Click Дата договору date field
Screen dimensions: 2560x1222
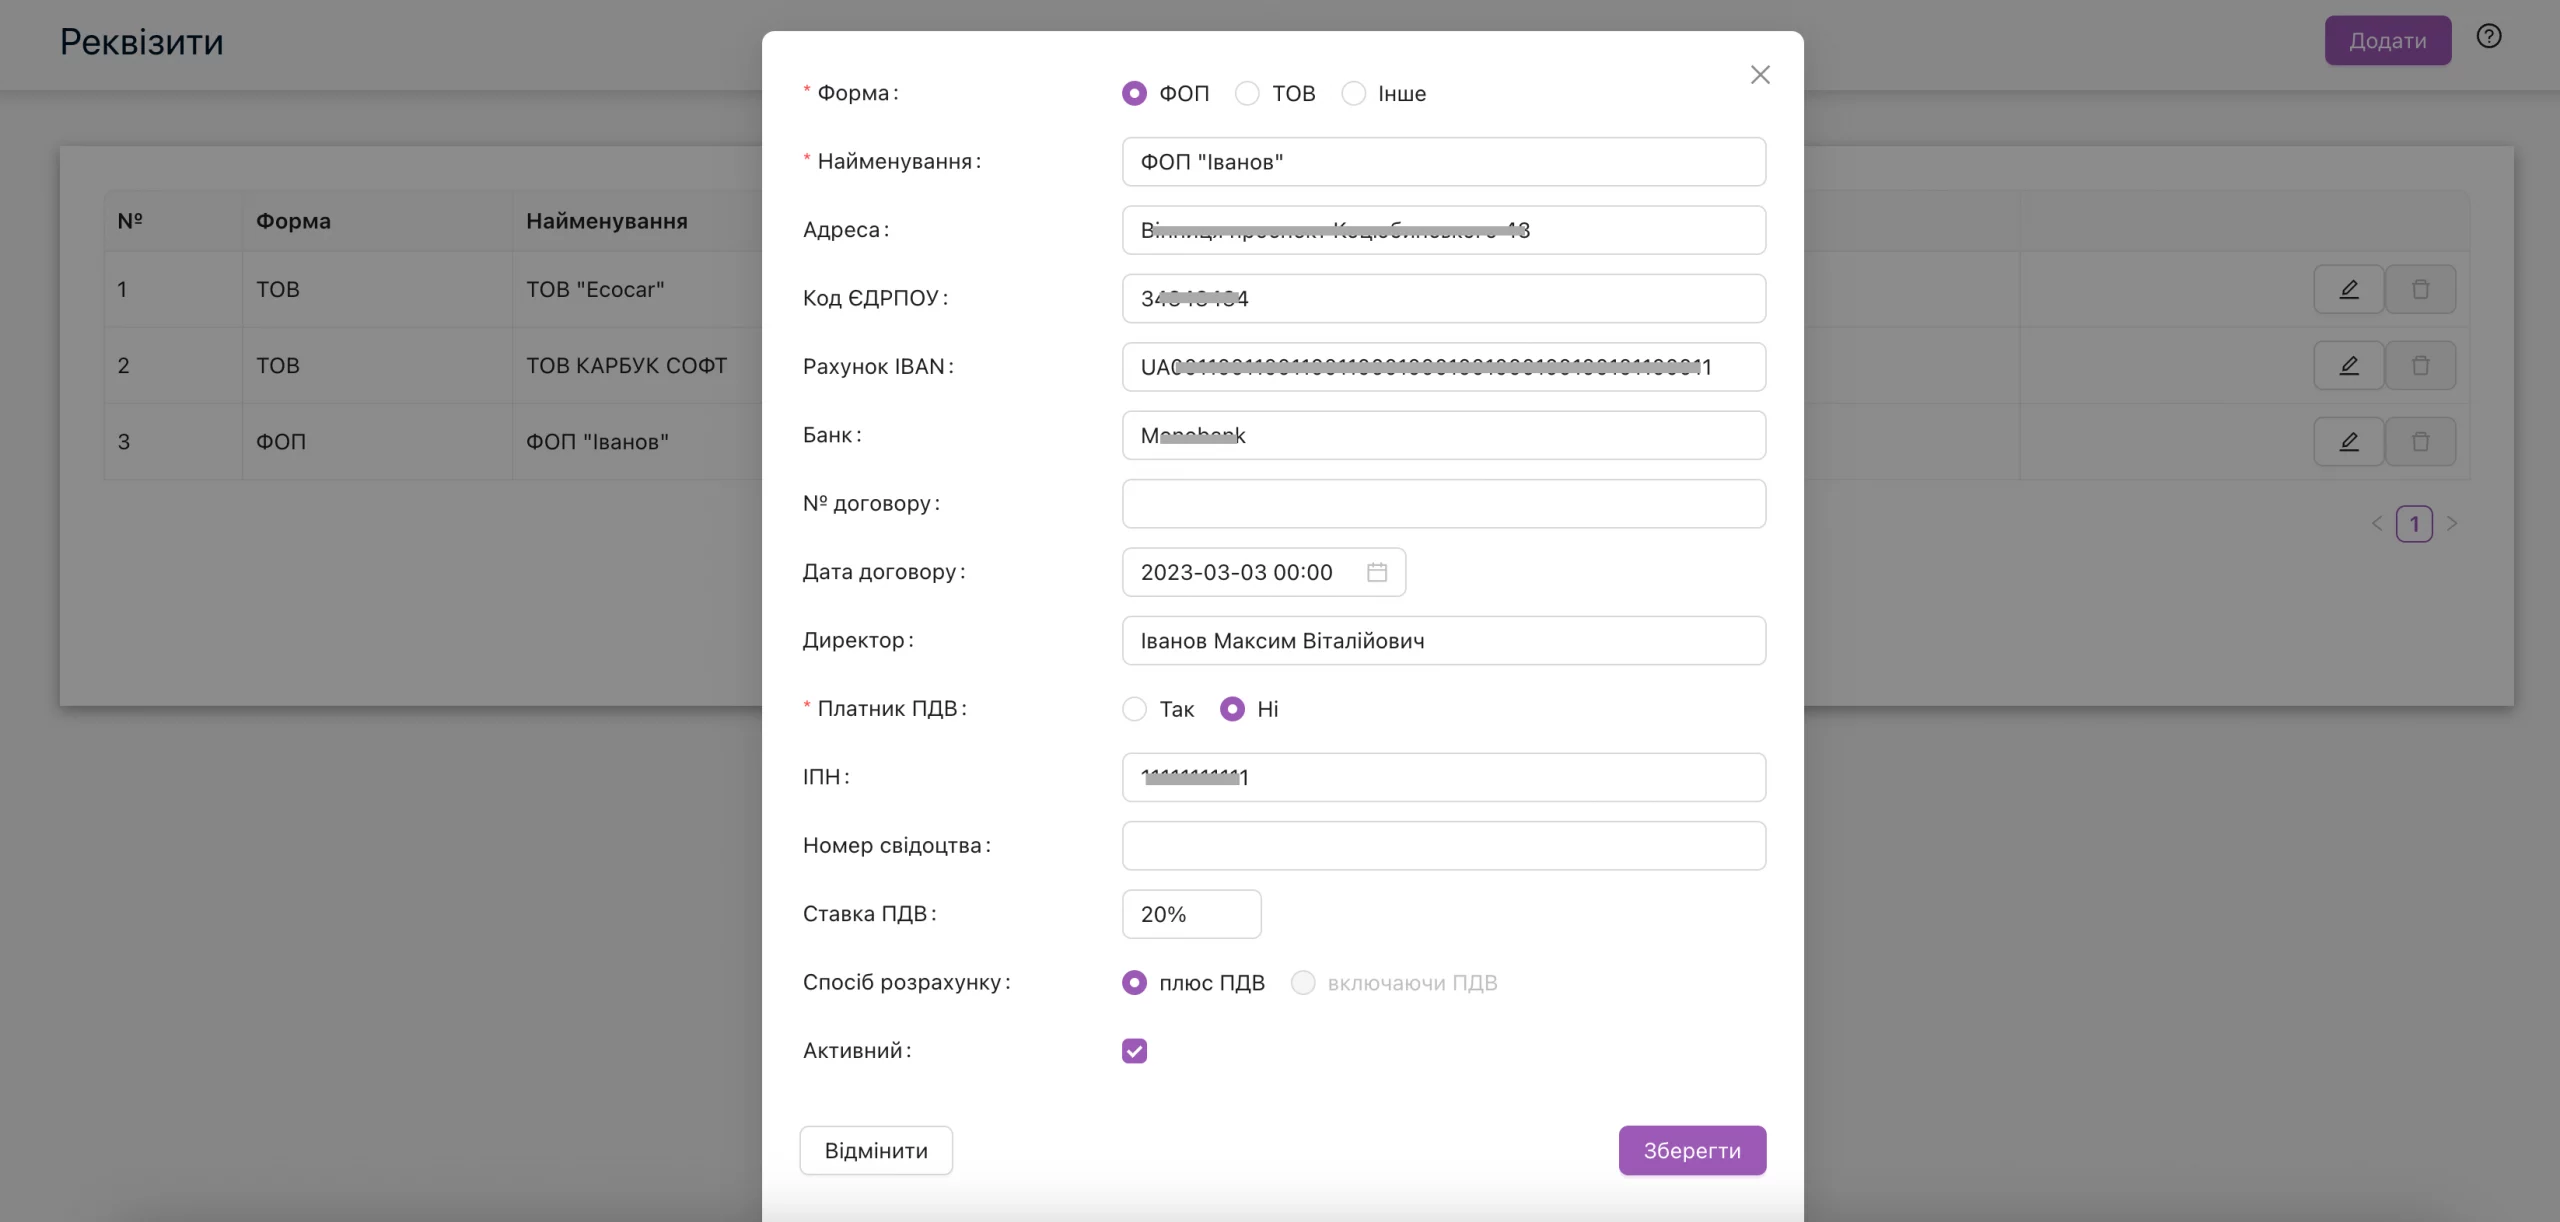pos(1264,572)
